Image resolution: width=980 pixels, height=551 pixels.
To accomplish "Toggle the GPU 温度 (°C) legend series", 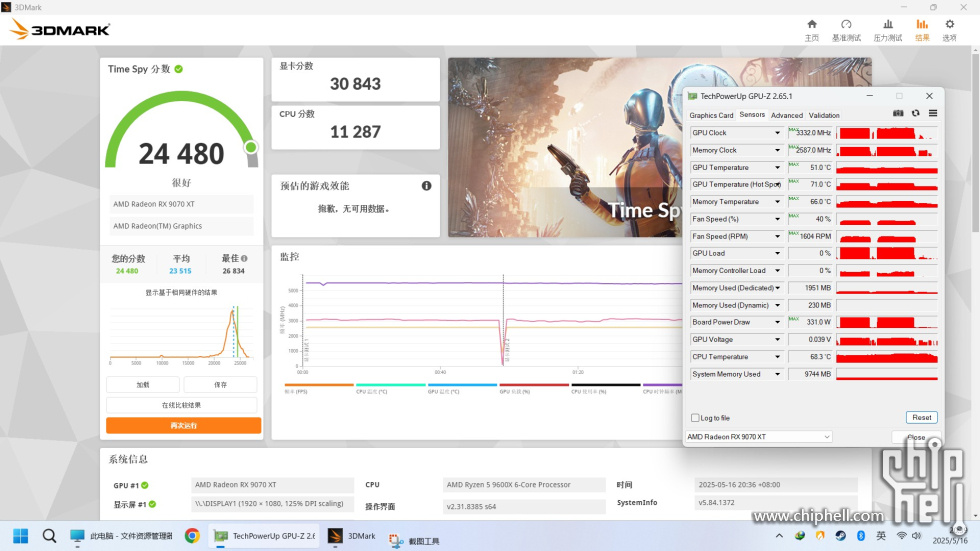I will click(462, 388).
